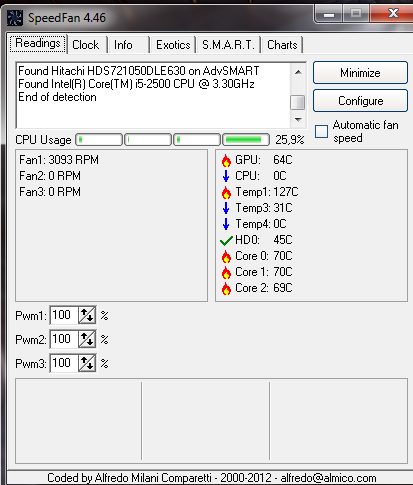Click the log scrollbar thumb

(298, 102)
